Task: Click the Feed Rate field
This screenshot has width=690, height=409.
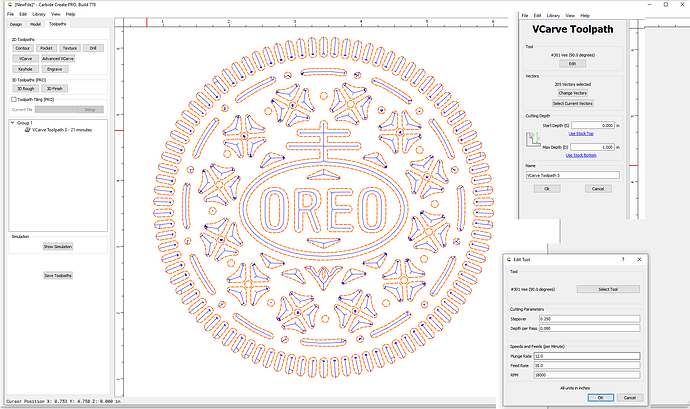Action: point(587,365)
